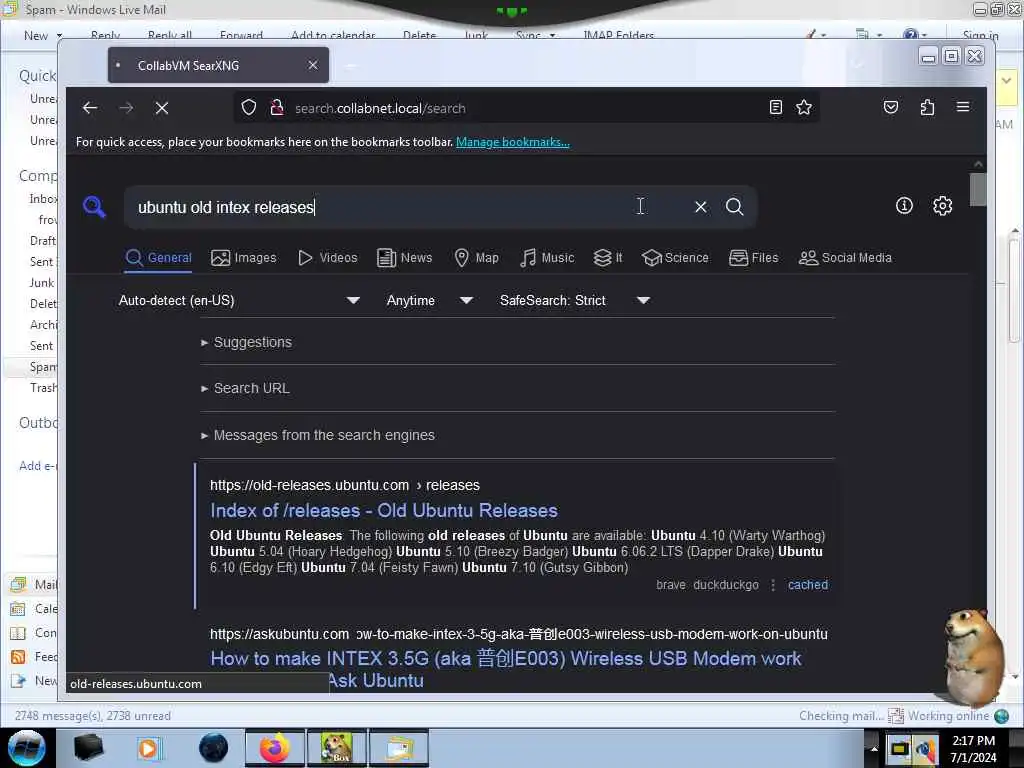
Task: Click the result options three-dot button
Action: (x=773, y=585)
